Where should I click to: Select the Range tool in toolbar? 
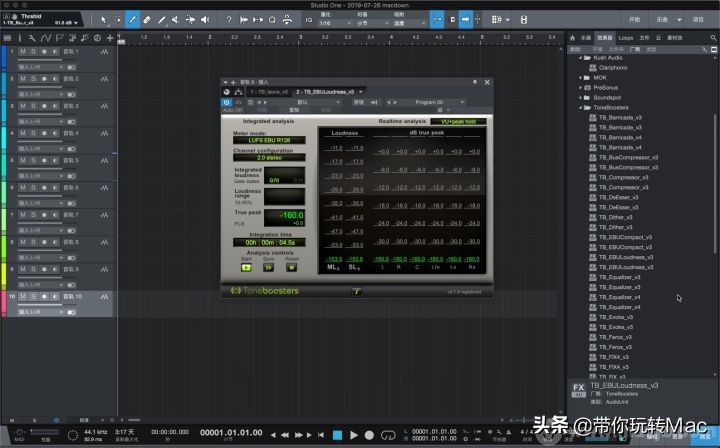tap(118, 20)
